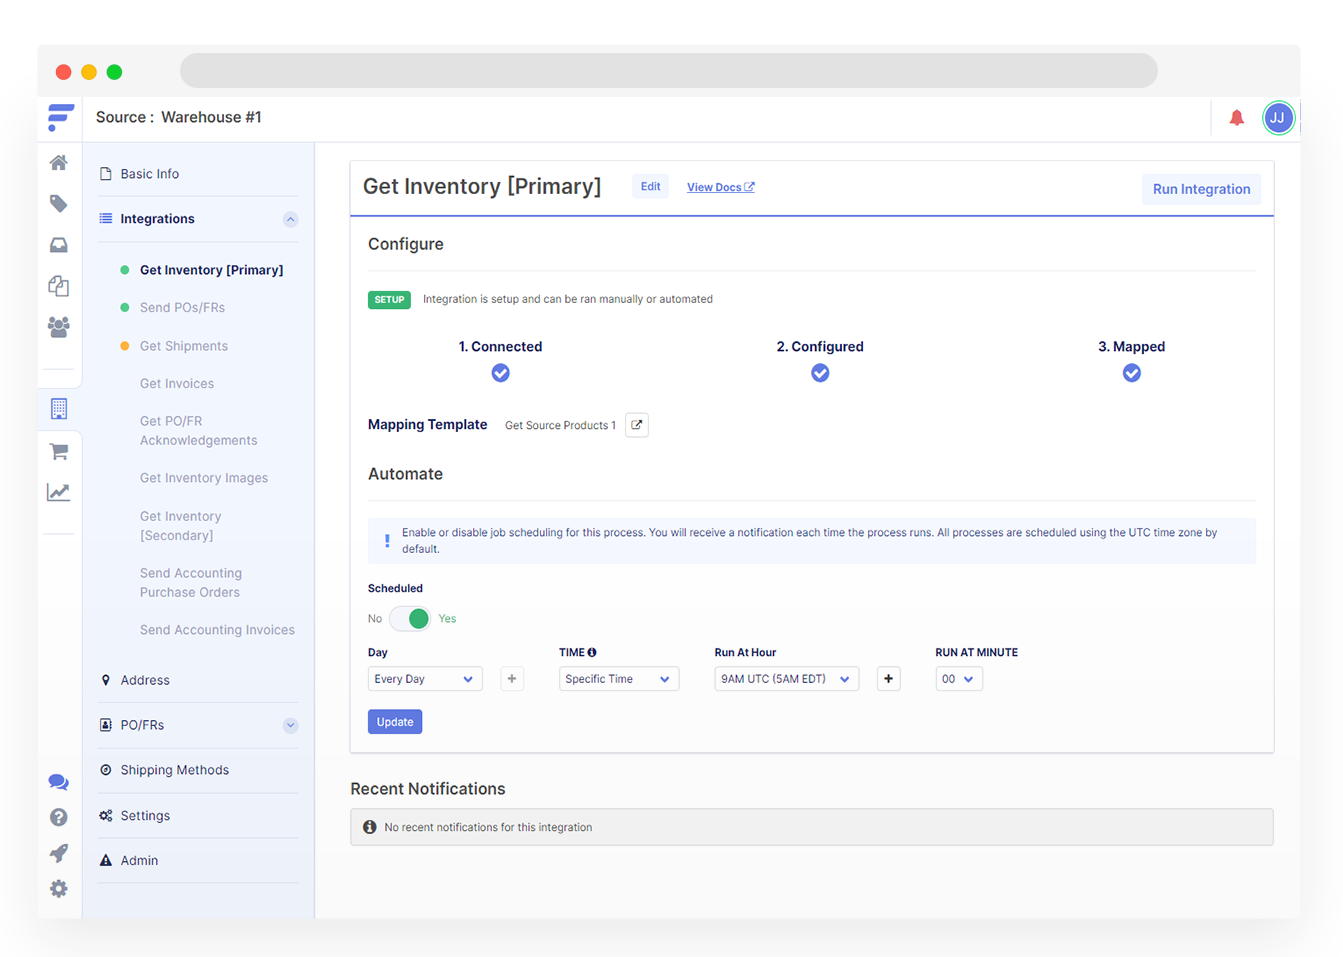
Task: Open the Run At Hour dropdown
Action: [787, 679]
